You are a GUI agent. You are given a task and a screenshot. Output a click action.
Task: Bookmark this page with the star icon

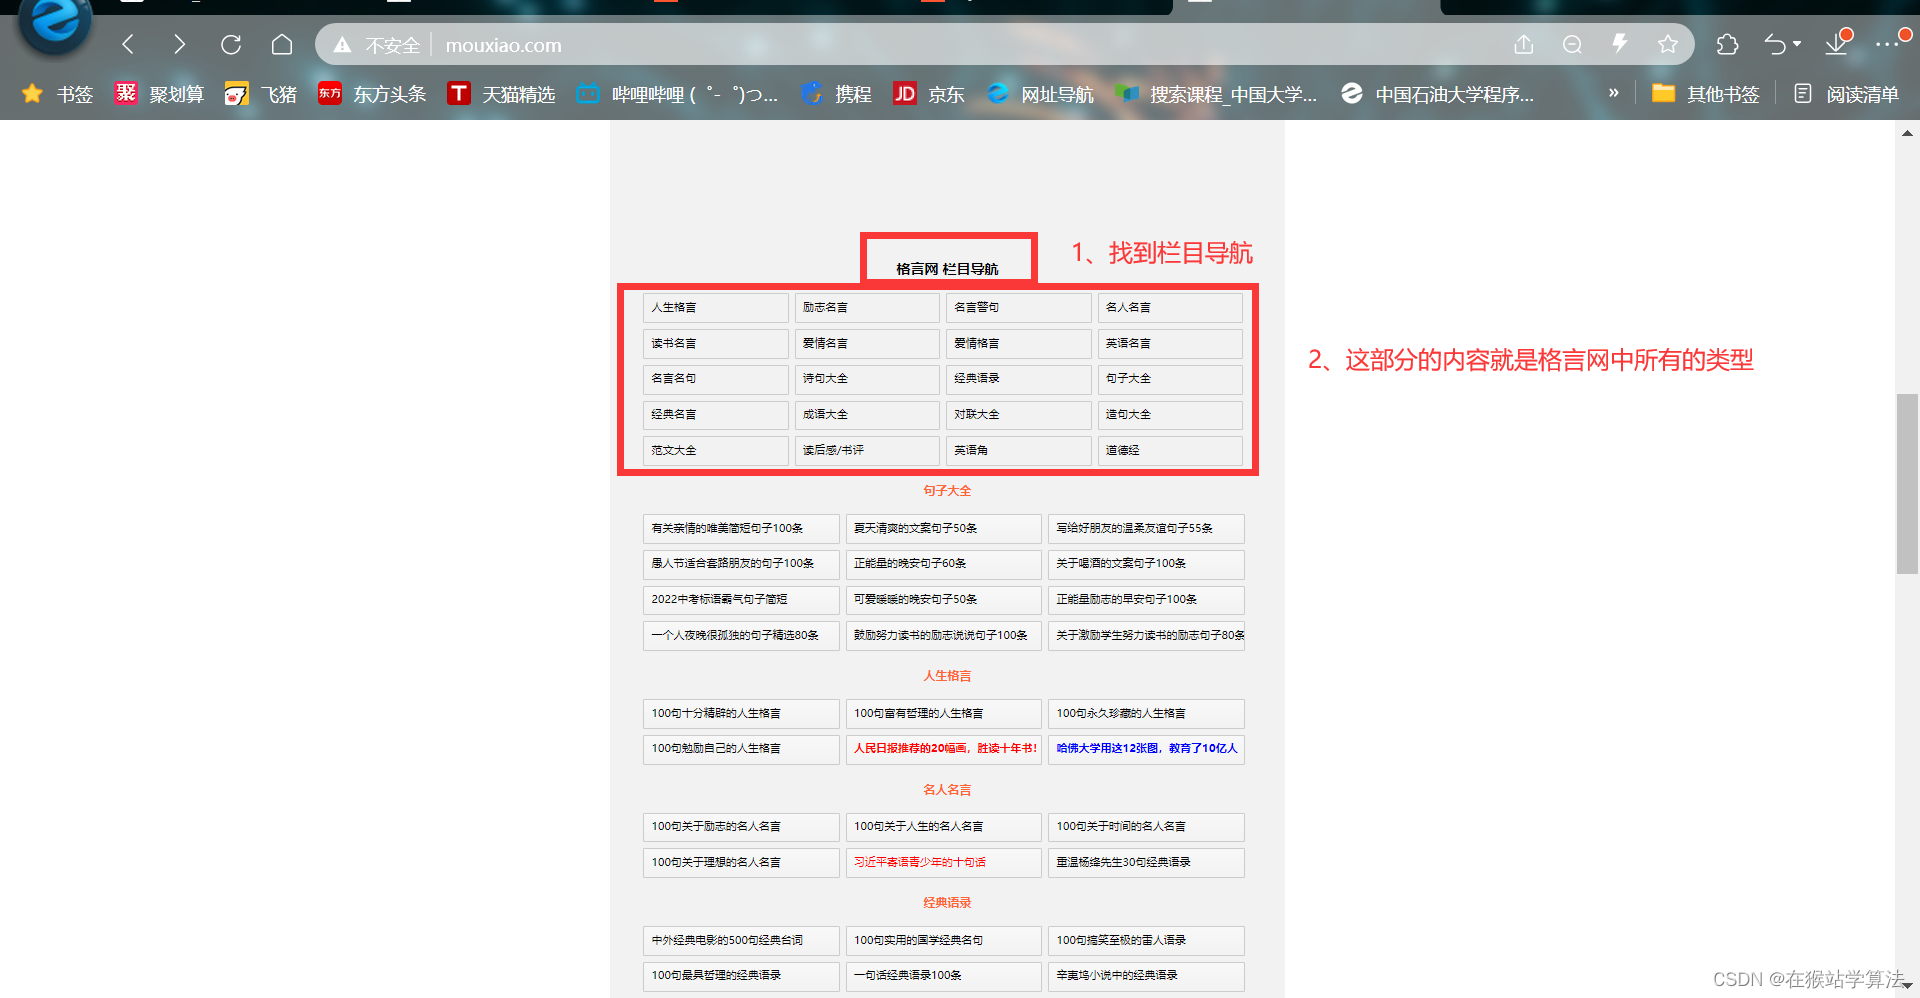pyautogui.click(x=1668, y=44)
